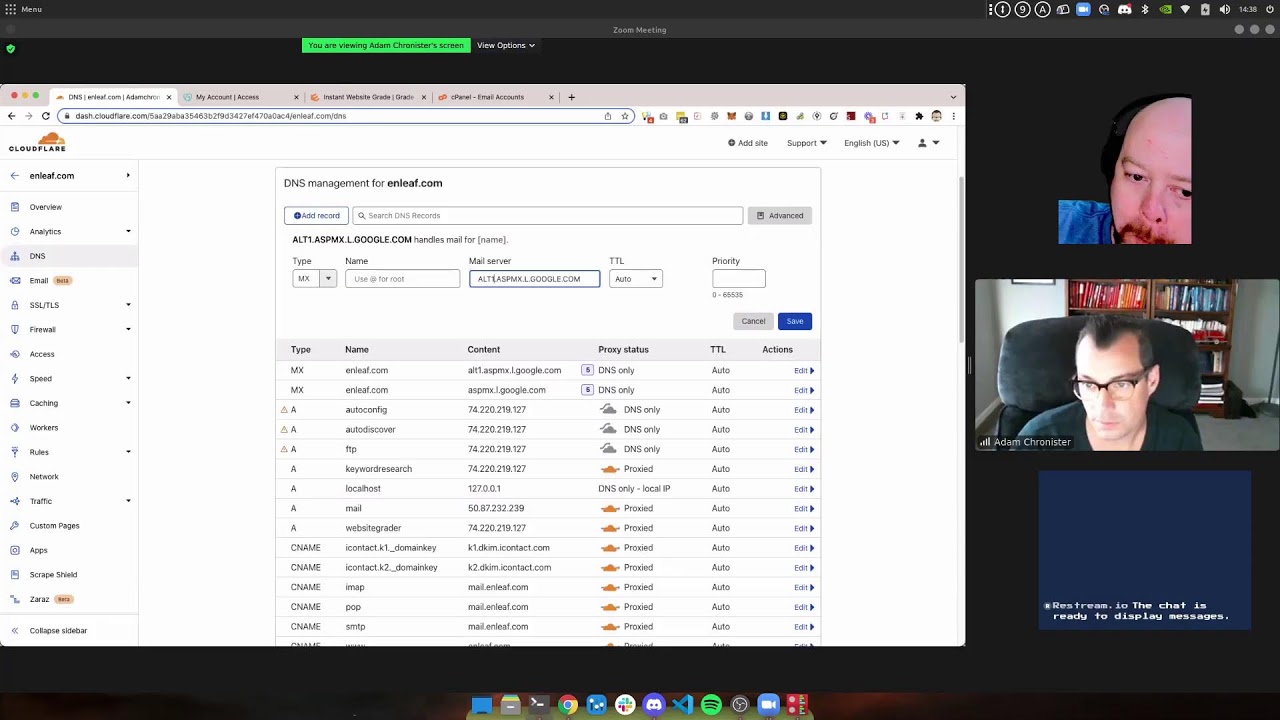Open Overview in the Cloudflare sidebar
The width and height of the screenshot is (1280, 720).
pos(45,207)
